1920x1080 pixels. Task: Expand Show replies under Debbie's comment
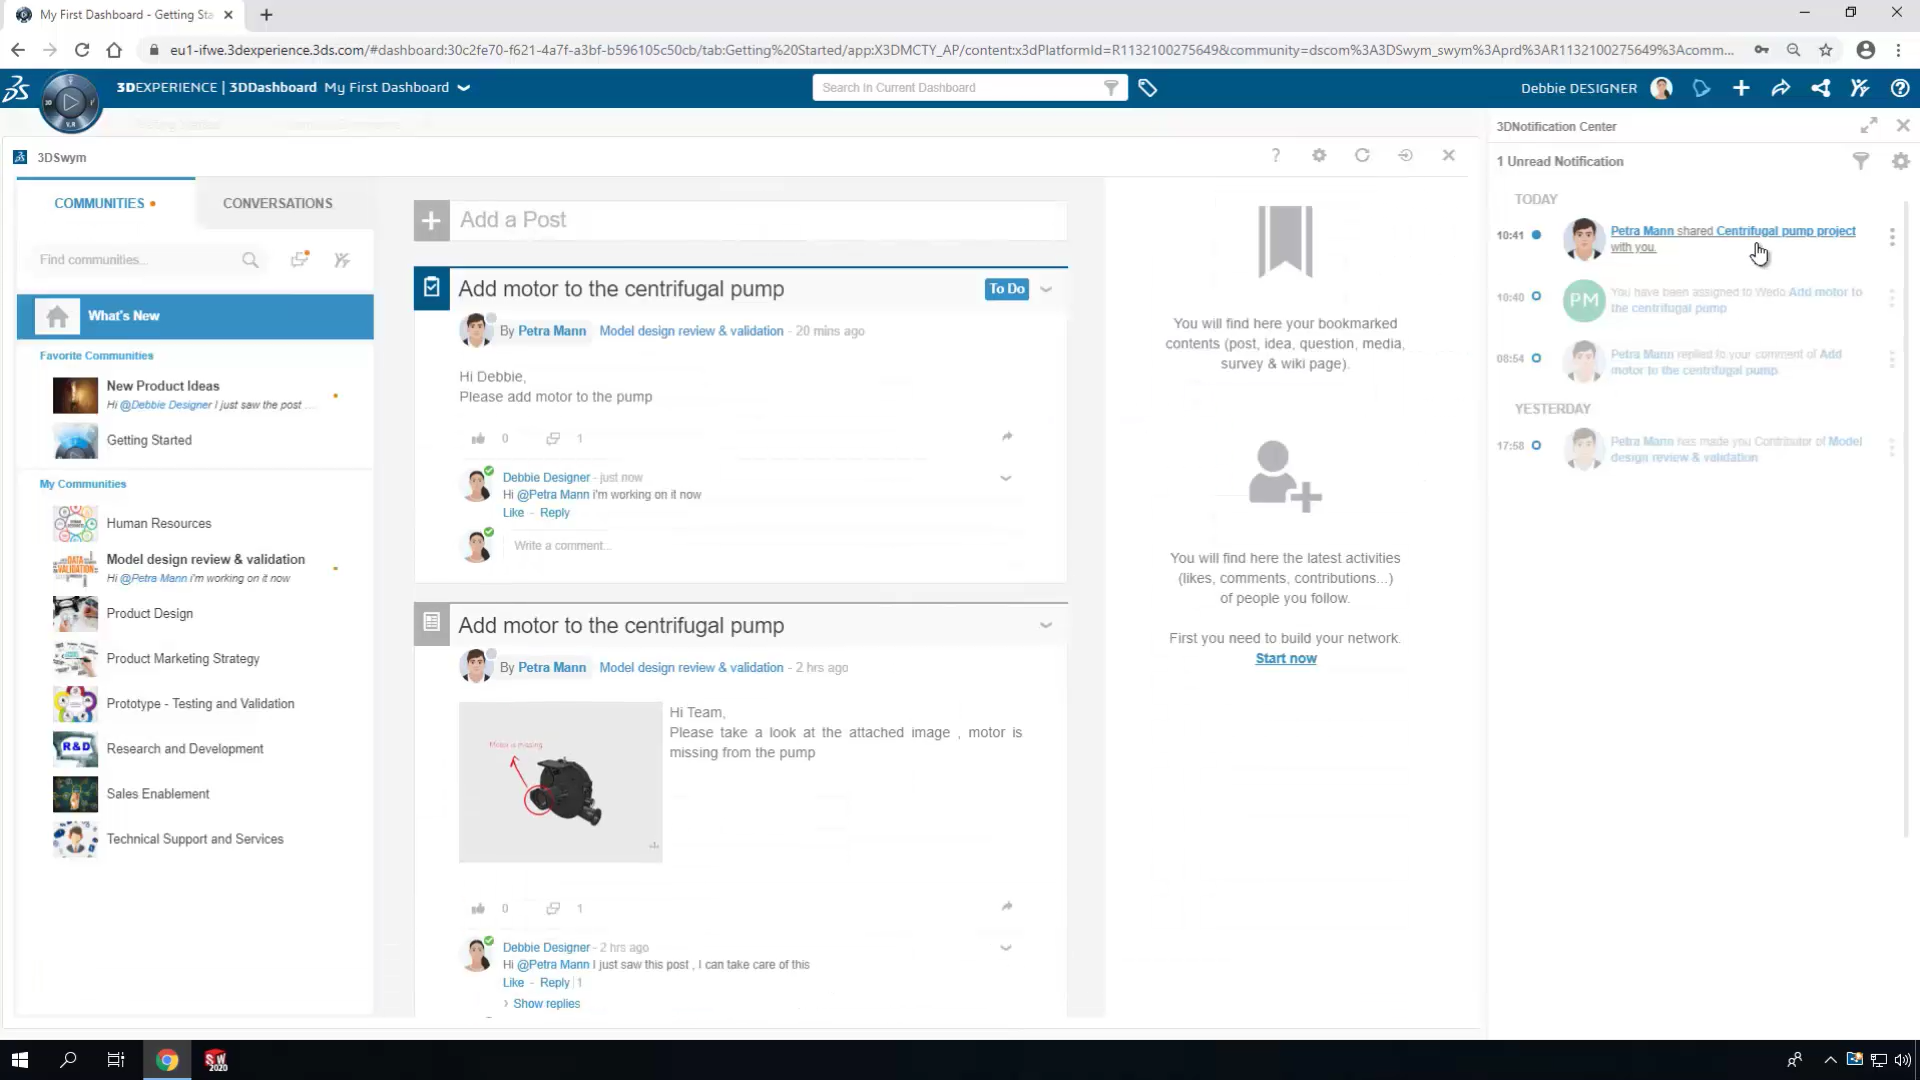546,1004
